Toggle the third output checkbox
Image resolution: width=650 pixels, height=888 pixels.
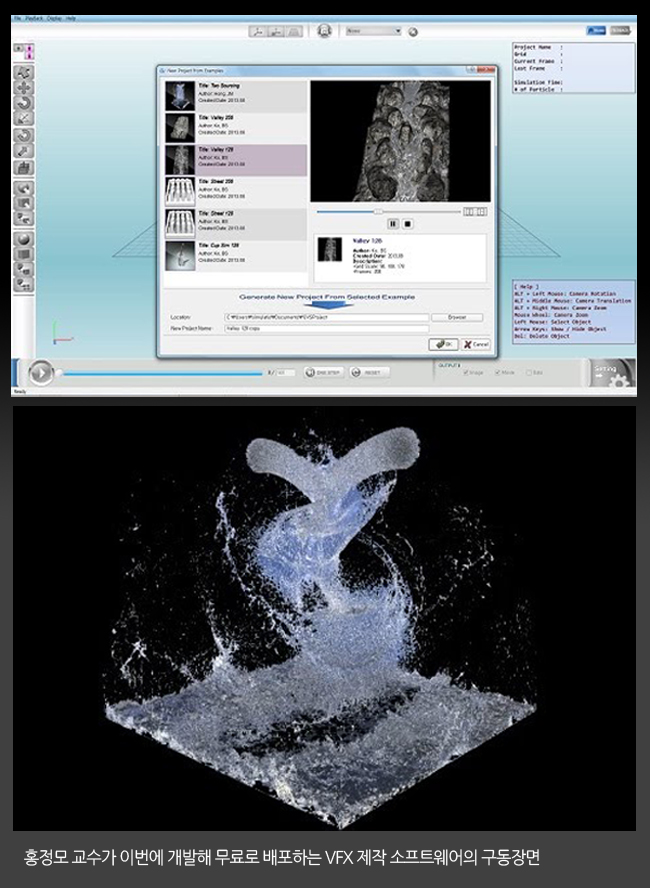[x=529, y=373]
